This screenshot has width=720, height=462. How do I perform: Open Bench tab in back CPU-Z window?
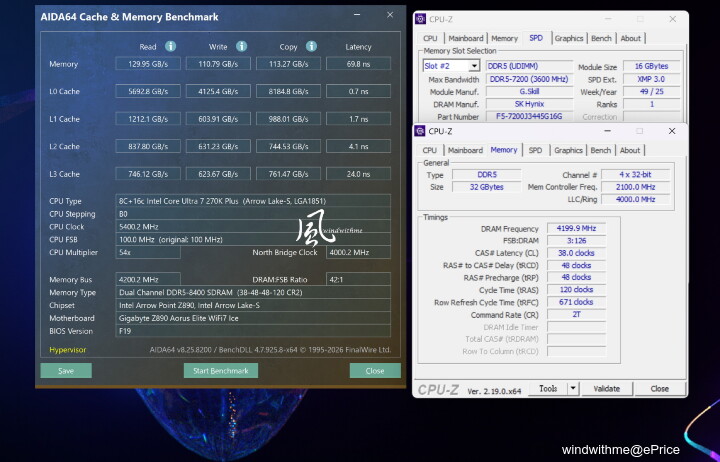tap(601, 38)
